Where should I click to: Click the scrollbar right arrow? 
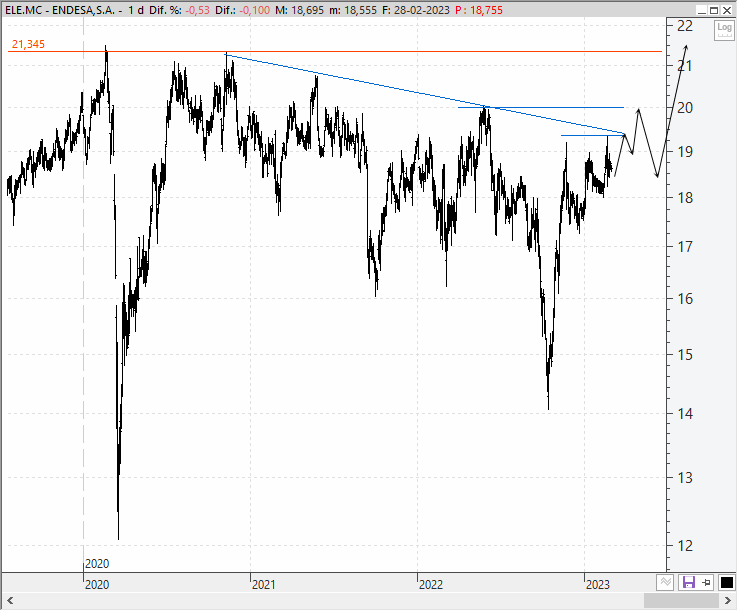[728, 601]
